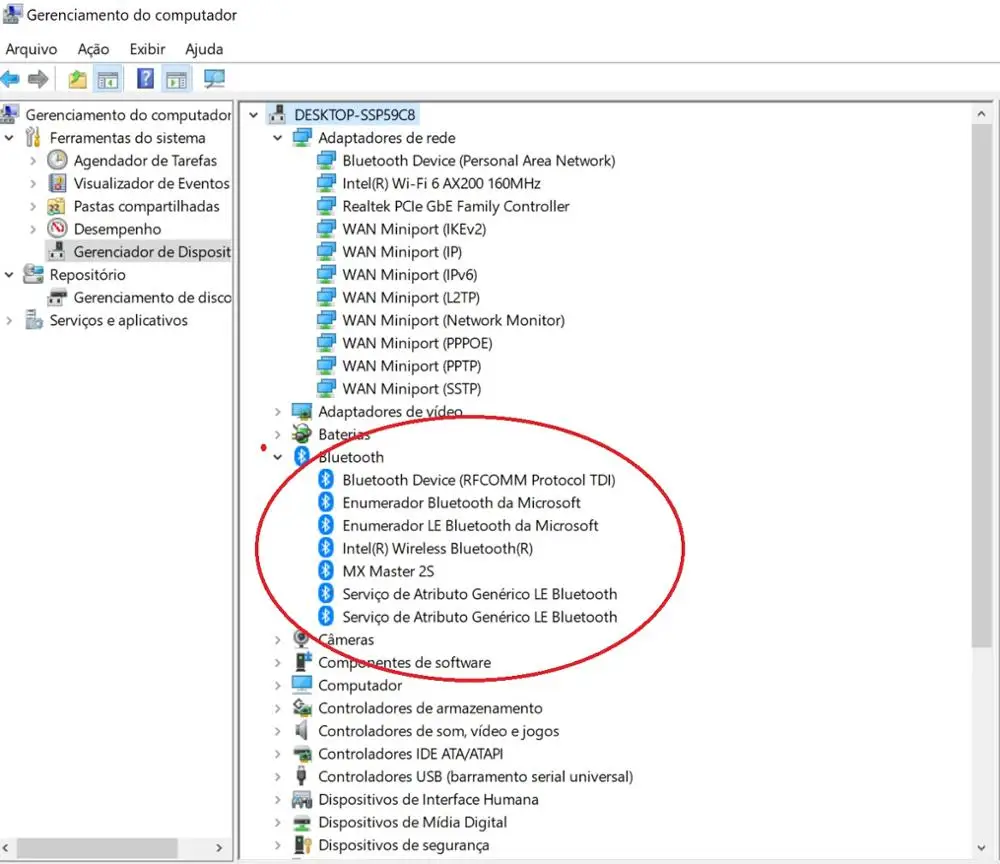
Task: Click the Pastas compartilhadas folder icon
Action: (x=56, y=207)
